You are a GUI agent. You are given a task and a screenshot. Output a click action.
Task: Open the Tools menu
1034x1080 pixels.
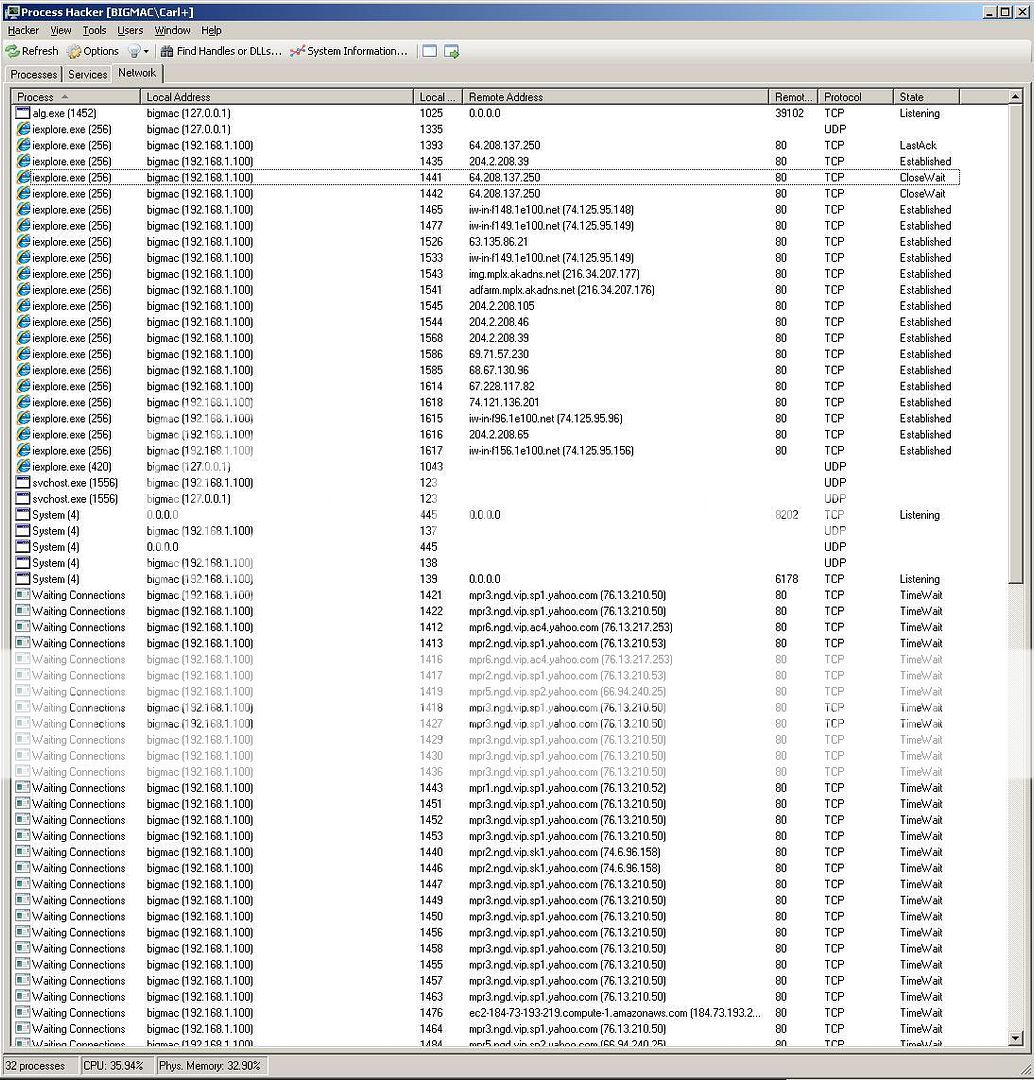pos(94,30)
